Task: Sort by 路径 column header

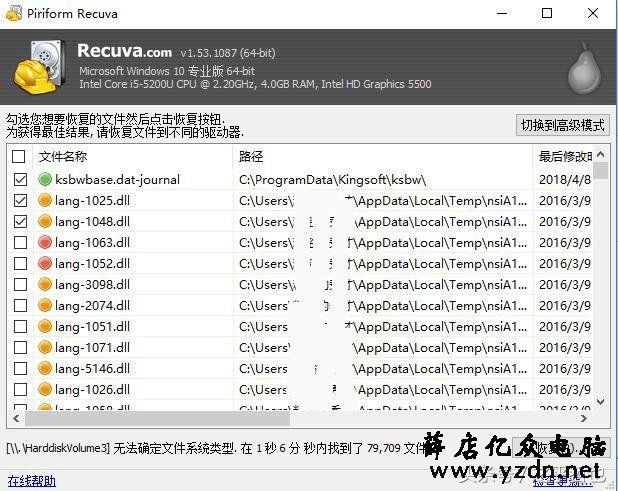Action: pos(382,156)
